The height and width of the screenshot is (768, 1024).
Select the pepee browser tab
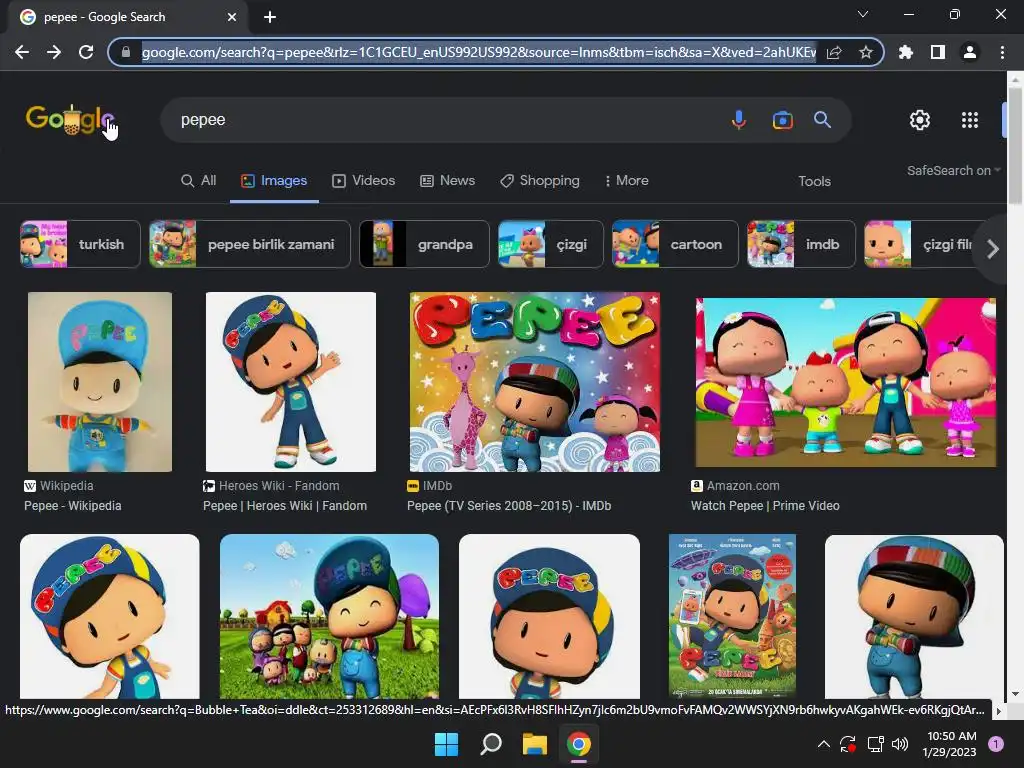pyautogui.click(x=127, y=17)
